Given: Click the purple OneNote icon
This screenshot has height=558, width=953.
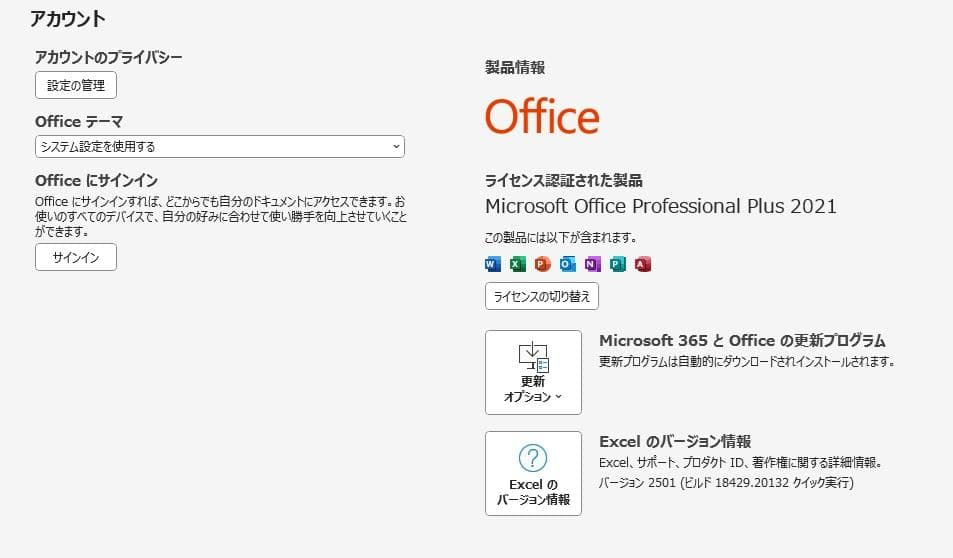Looking at the screenshot, I should 592,264.
